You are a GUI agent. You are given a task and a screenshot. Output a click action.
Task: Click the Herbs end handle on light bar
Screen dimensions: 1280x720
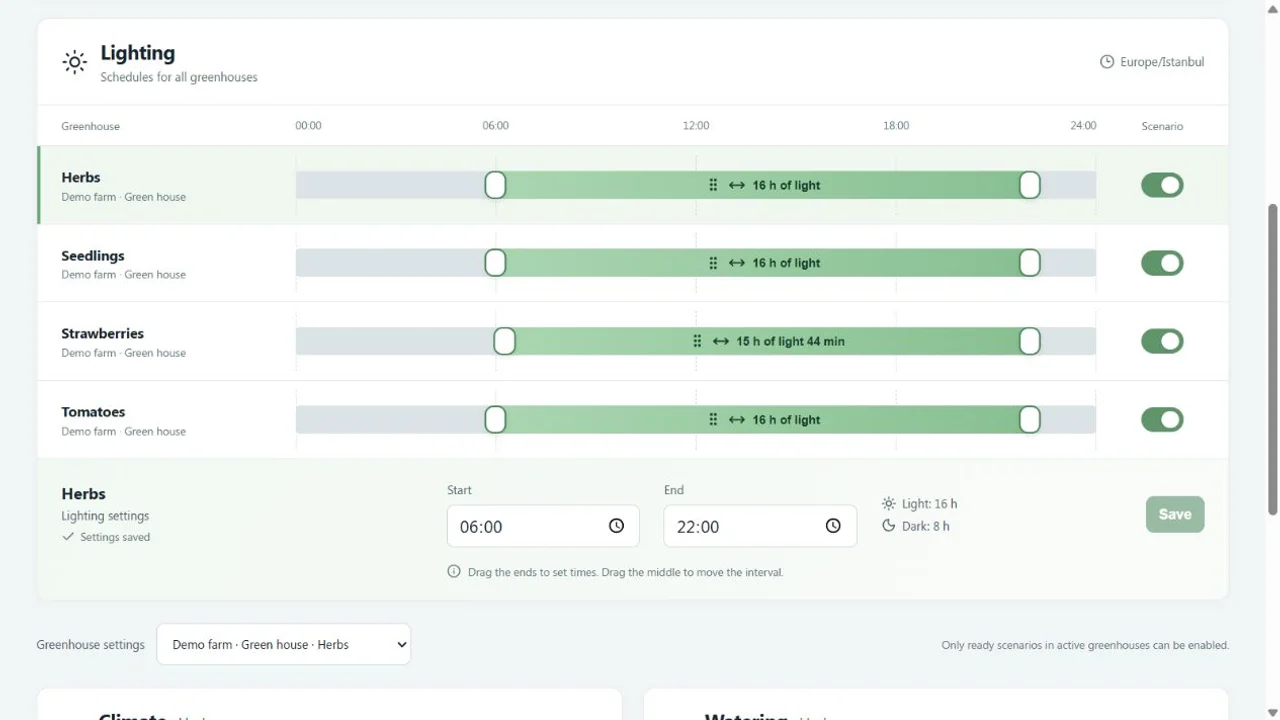(x=1030, y=185)
